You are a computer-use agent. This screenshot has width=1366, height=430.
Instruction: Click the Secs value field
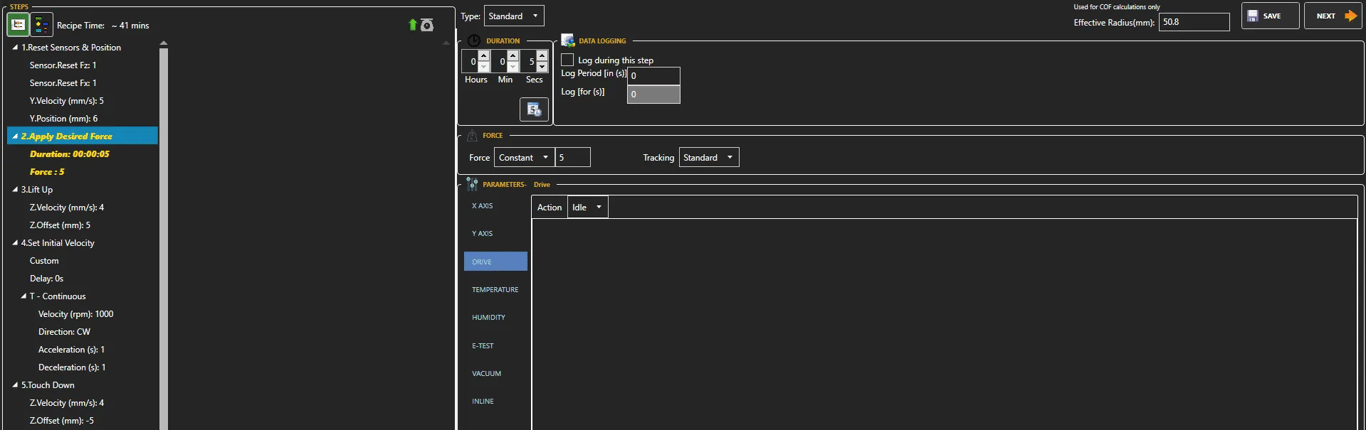click(528, 61)
